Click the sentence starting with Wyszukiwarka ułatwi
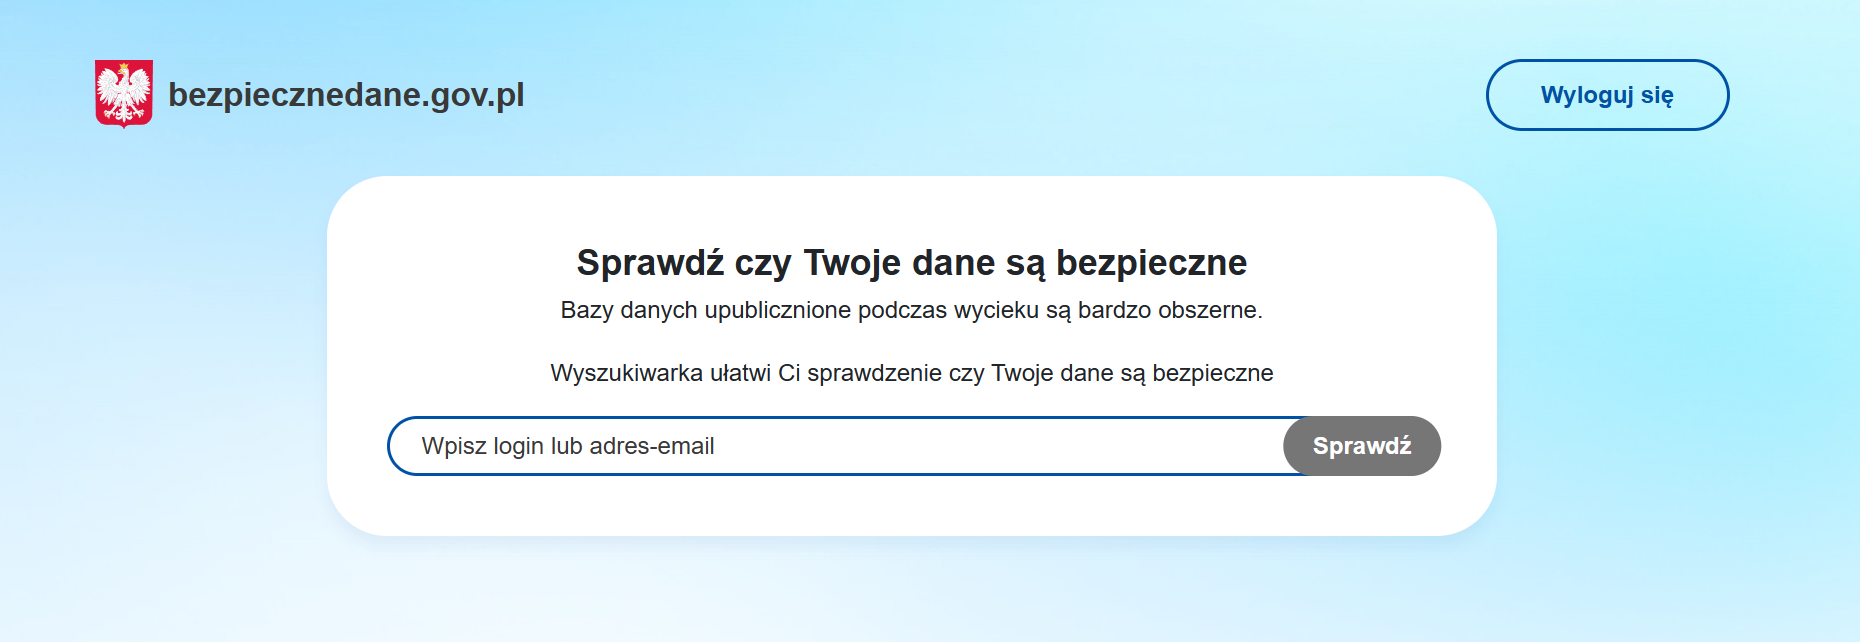The width and height of the screenshot is (1860, 642). click(911, 373)
